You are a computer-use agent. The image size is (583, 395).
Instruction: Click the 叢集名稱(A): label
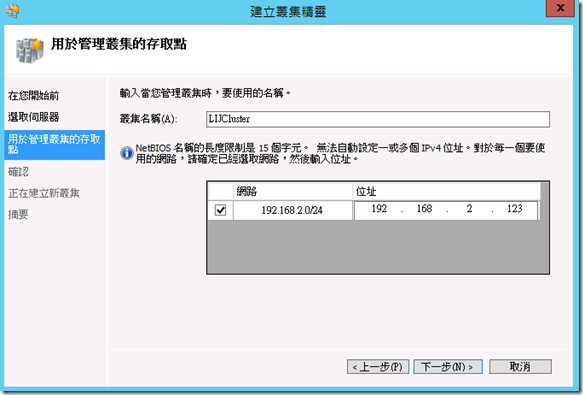(149, 119)
